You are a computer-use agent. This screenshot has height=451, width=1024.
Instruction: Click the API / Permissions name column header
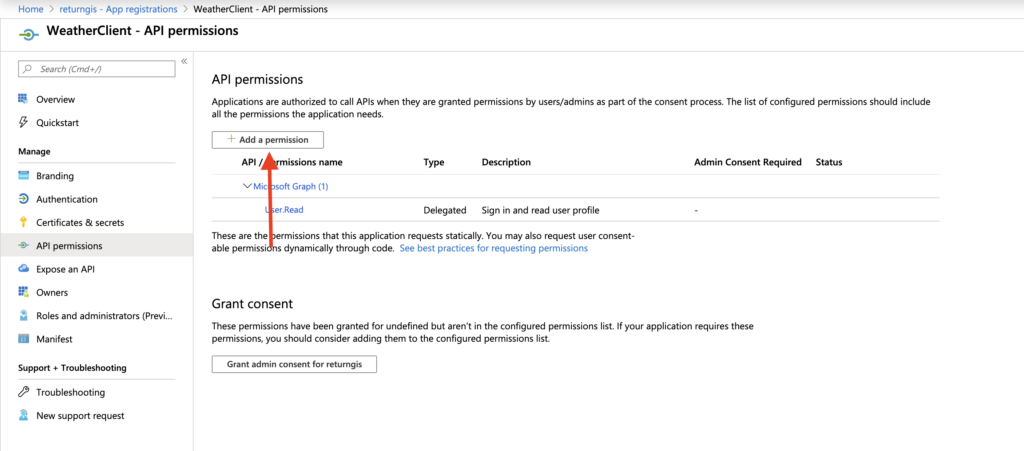292,162
